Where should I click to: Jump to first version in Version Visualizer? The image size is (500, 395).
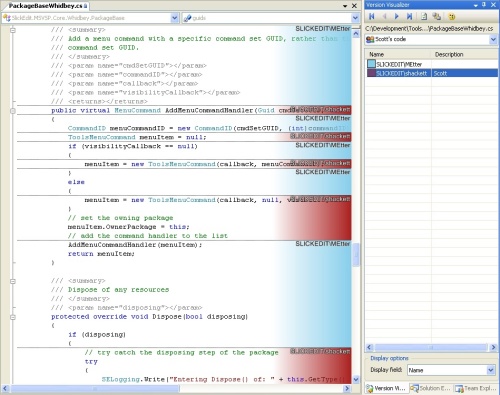[x=372, y=16]
